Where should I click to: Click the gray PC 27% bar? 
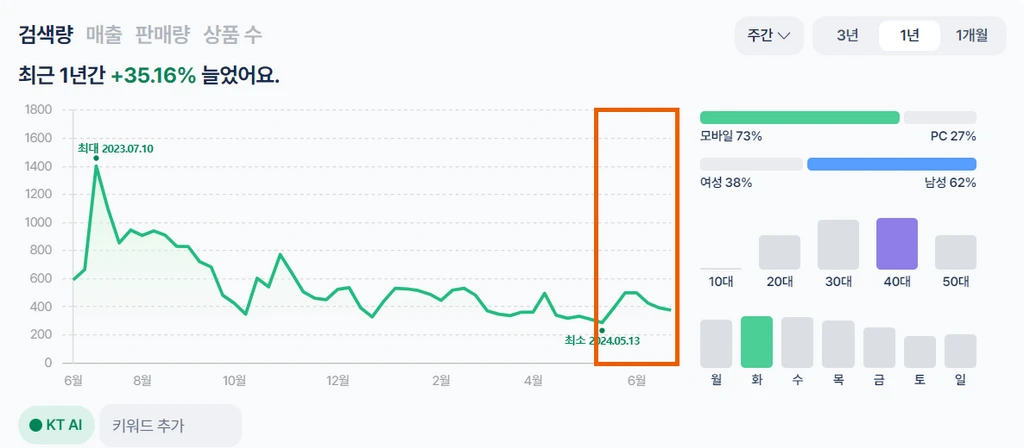point(940,118)
